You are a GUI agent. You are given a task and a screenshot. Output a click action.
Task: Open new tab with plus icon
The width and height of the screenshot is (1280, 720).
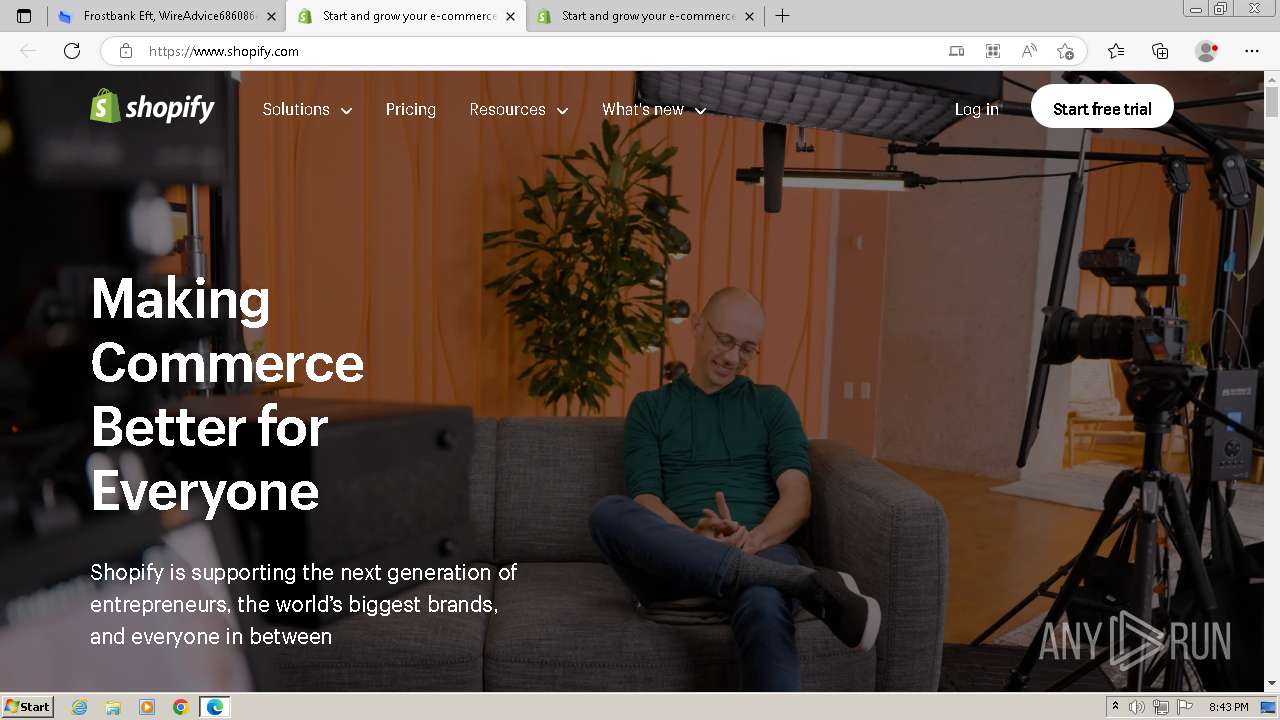click(x=782, y=16)
